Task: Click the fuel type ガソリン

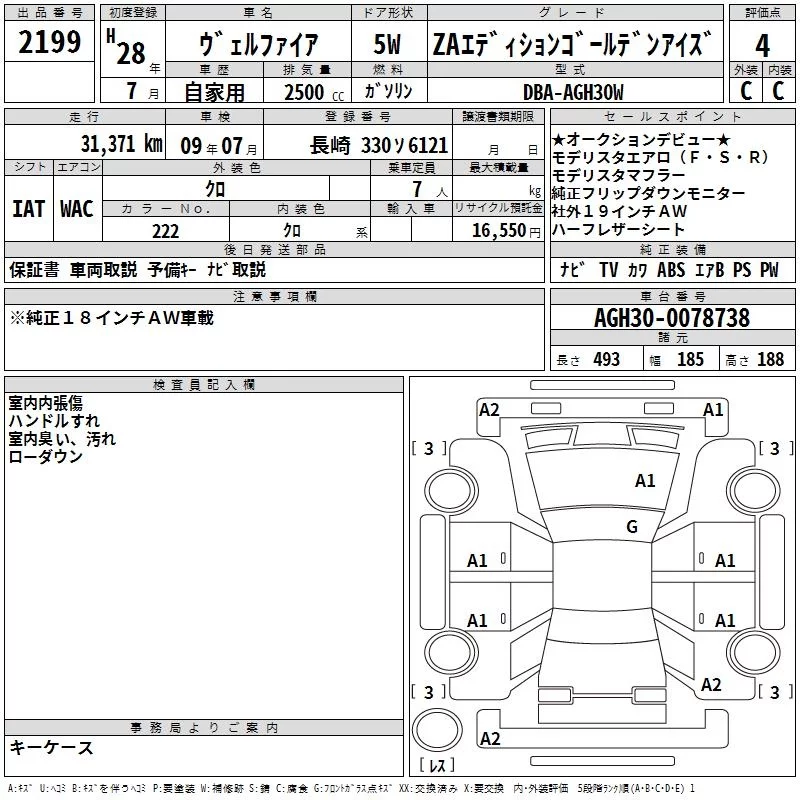Action: [x=388, y=91]
